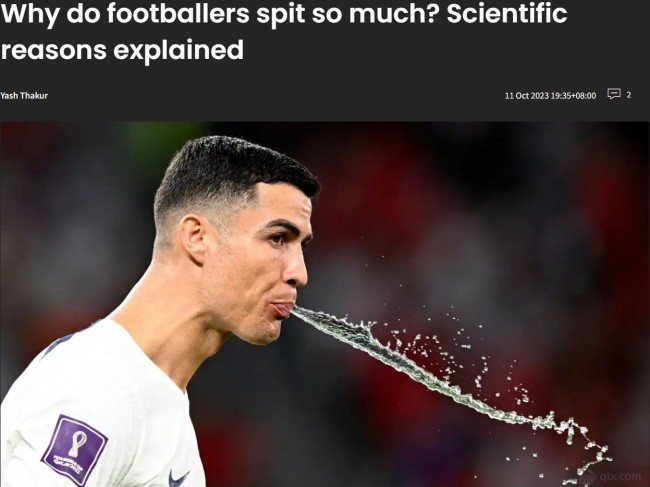The width and height of the screenshot is (650, 487).
Task: Open author Yash Thakur's profile link
Action: click(24, 95)
